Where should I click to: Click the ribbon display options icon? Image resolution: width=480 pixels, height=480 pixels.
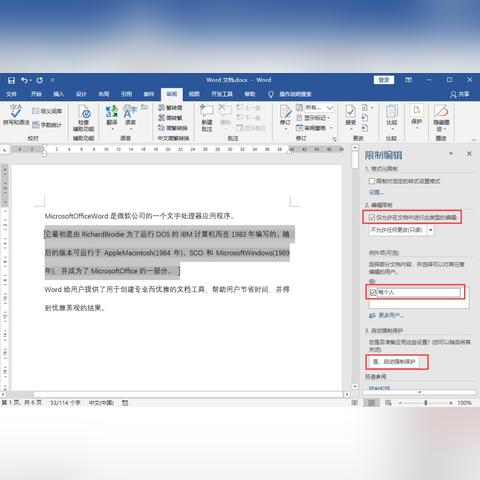[x=408, y=80]
